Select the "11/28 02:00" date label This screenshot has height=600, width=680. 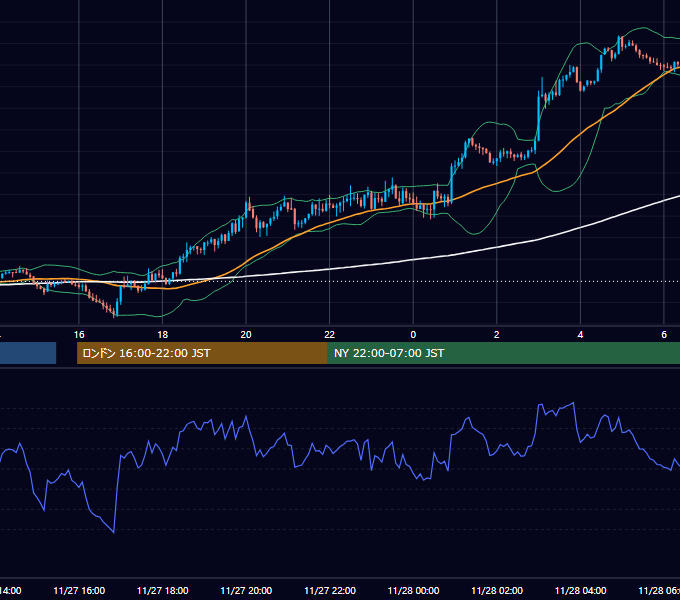(497, 591)
